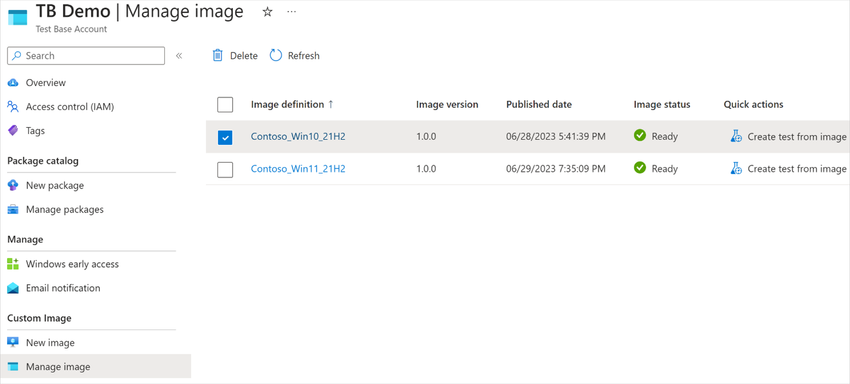Image resolution: width=850 pixels, height=384 pixels.
Task: Focus the sidebar Search input field
Action: point(86,56)
